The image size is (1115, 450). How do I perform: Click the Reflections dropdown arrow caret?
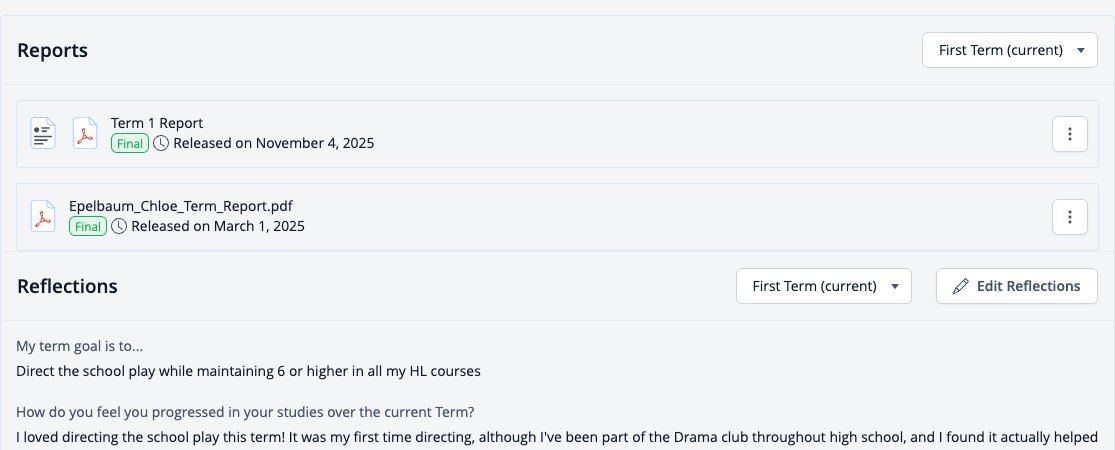pos(895,286)
